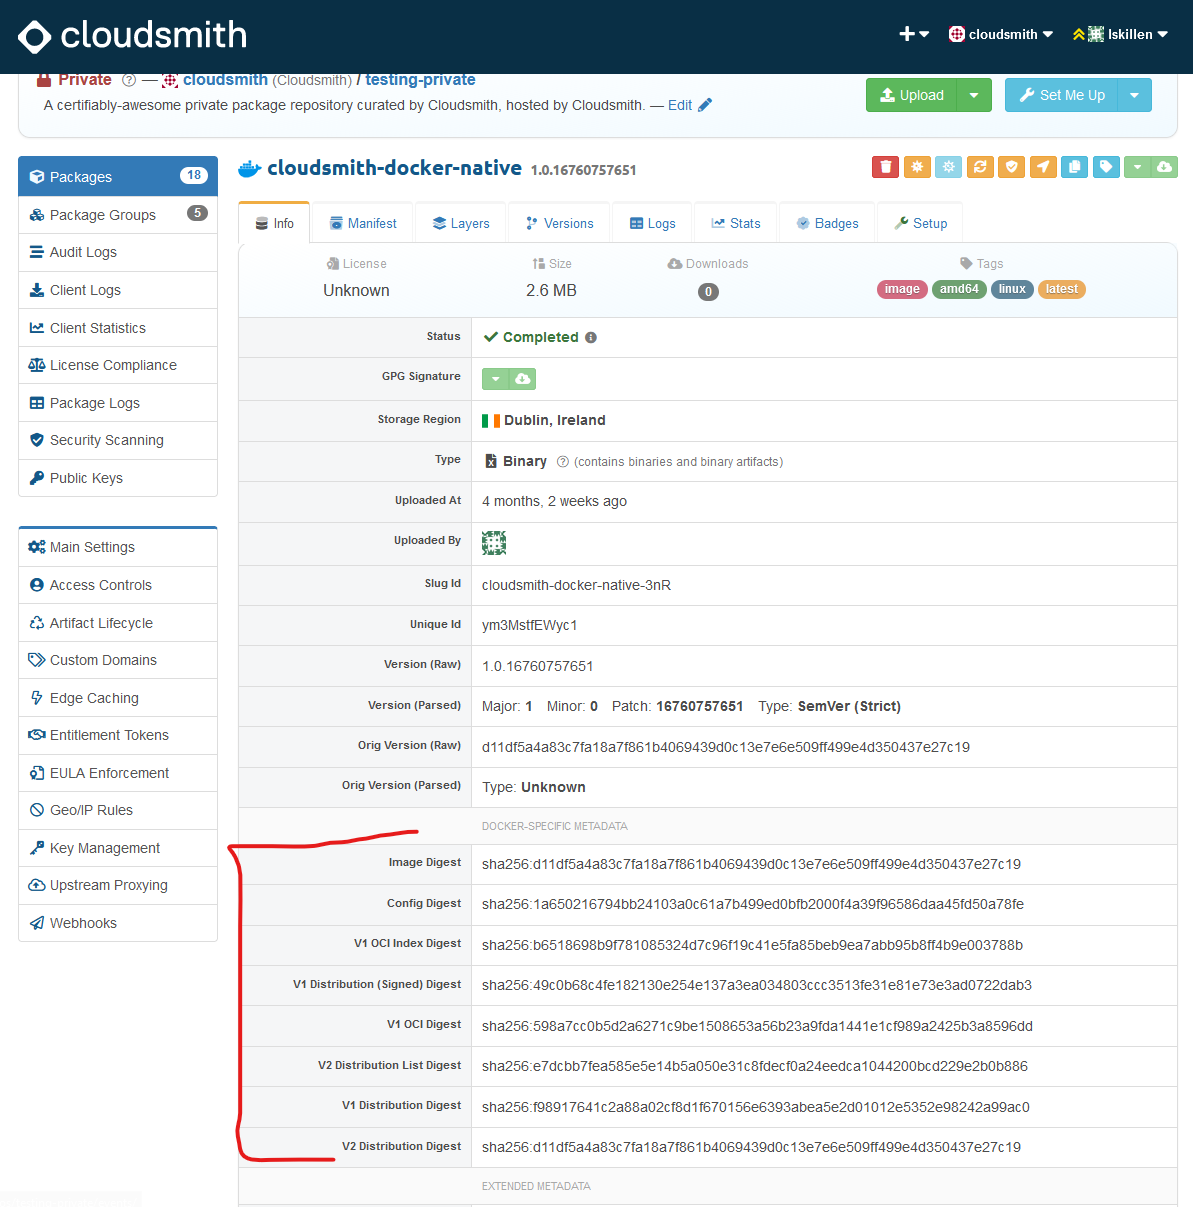Click Binary type help icon

(562, 462)
